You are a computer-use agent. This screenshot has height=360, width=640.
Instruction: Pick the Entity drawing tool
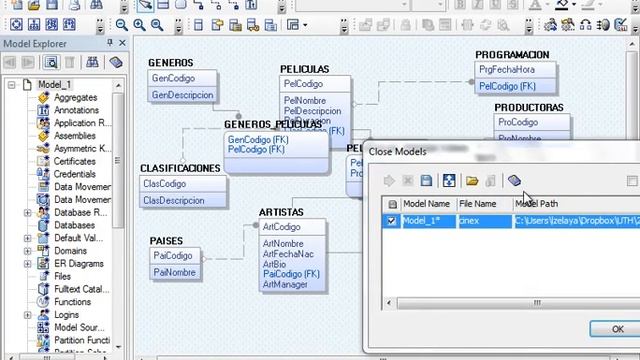[163, 5]
